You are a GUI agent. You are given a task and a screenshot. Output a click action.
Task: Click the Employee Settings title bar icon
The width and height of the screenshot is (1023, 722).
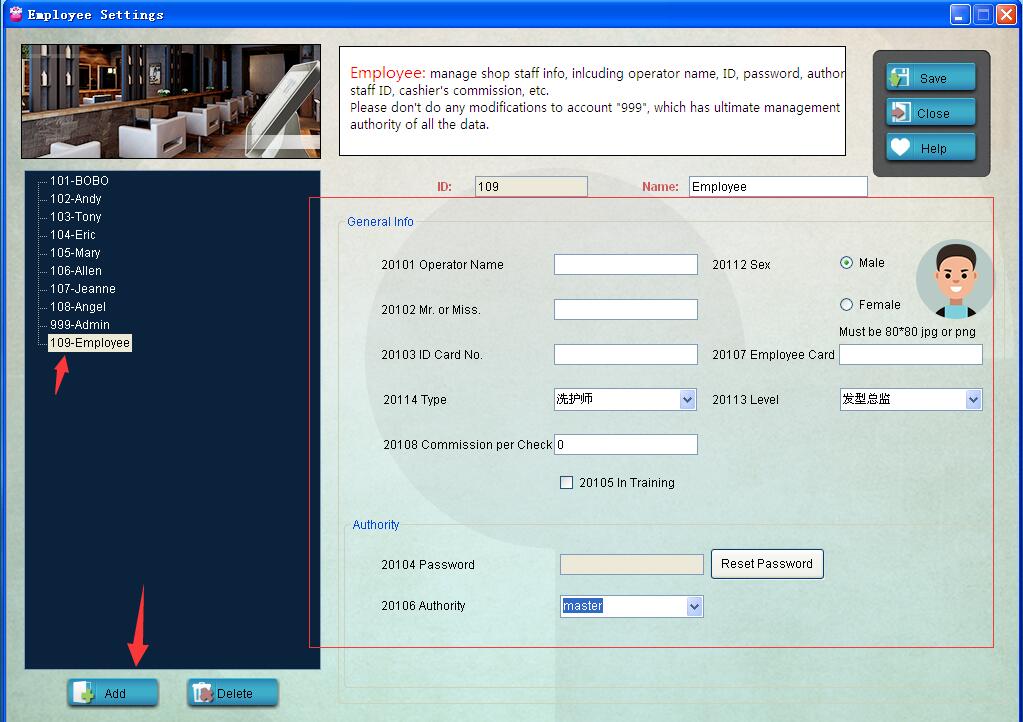16,14
